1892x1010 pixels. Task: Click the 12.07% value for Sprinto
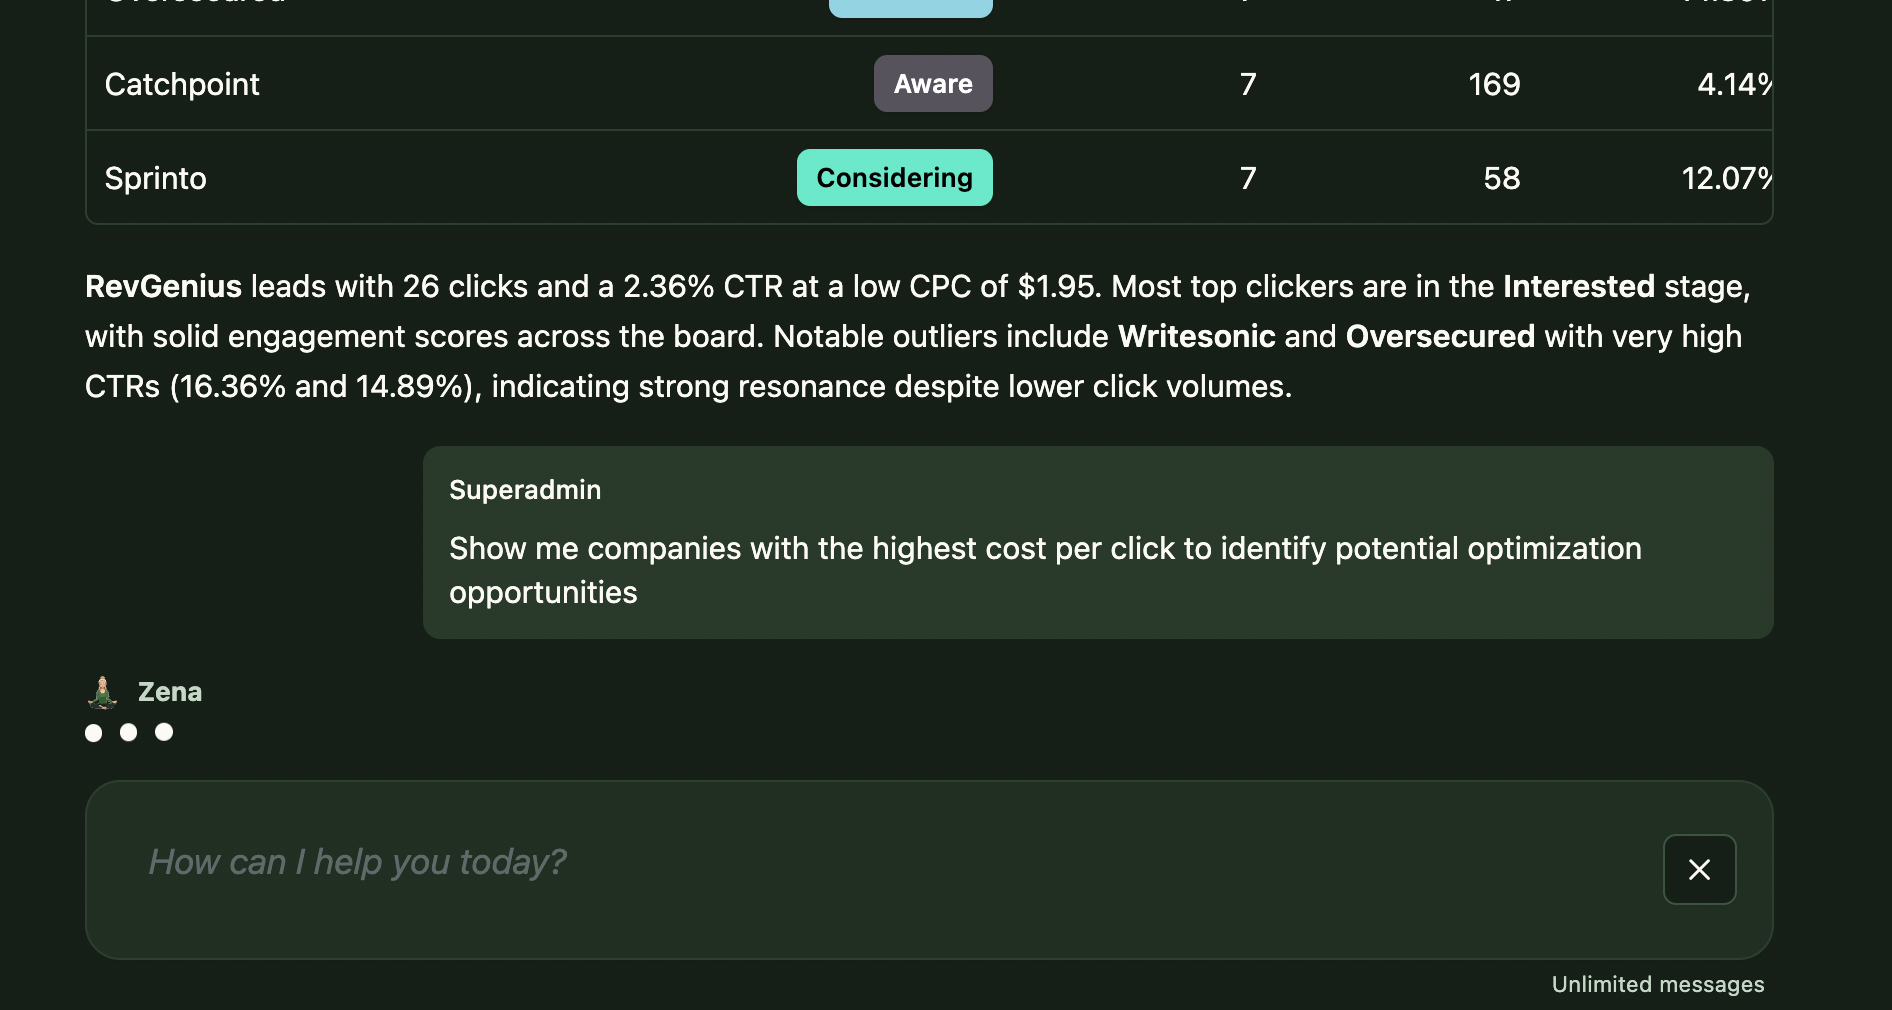point(1726,179)
